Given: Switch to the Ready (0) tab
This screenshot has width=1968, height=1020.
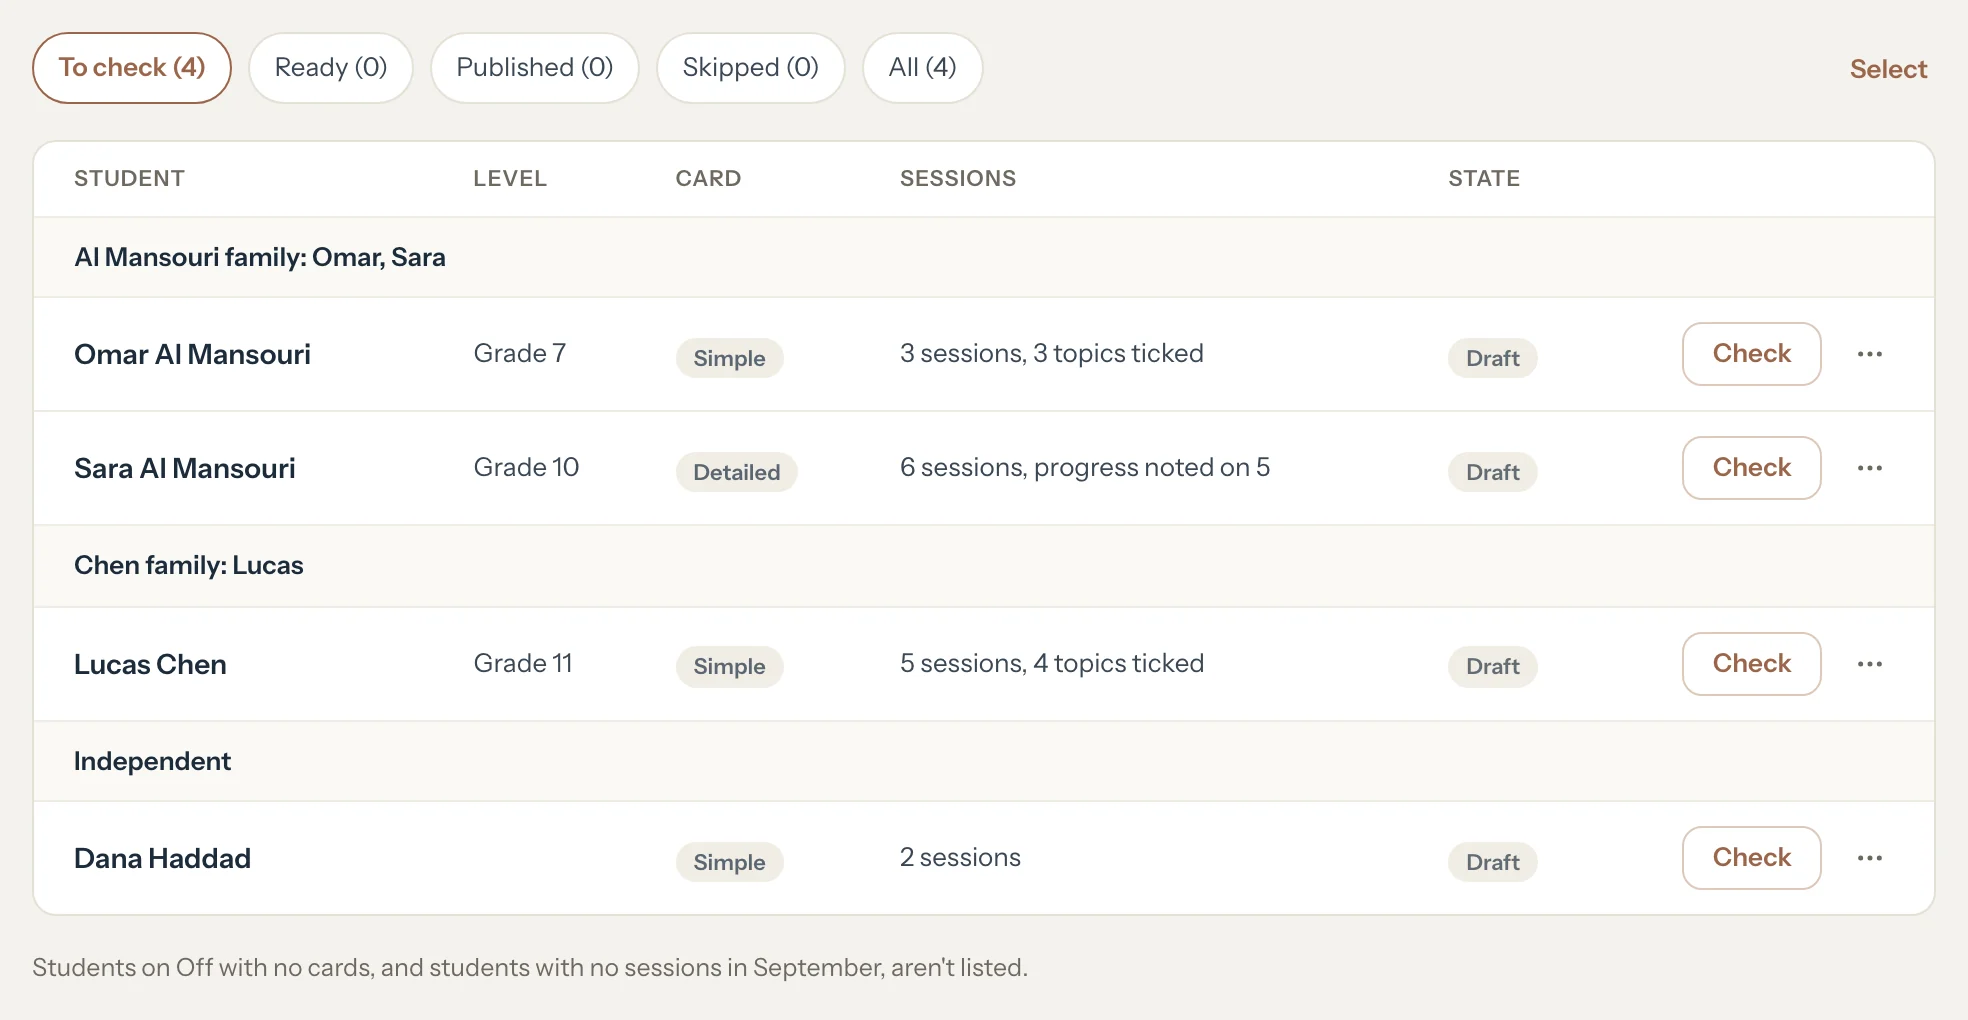Looking at the screenshot, I should pos(331,68).
